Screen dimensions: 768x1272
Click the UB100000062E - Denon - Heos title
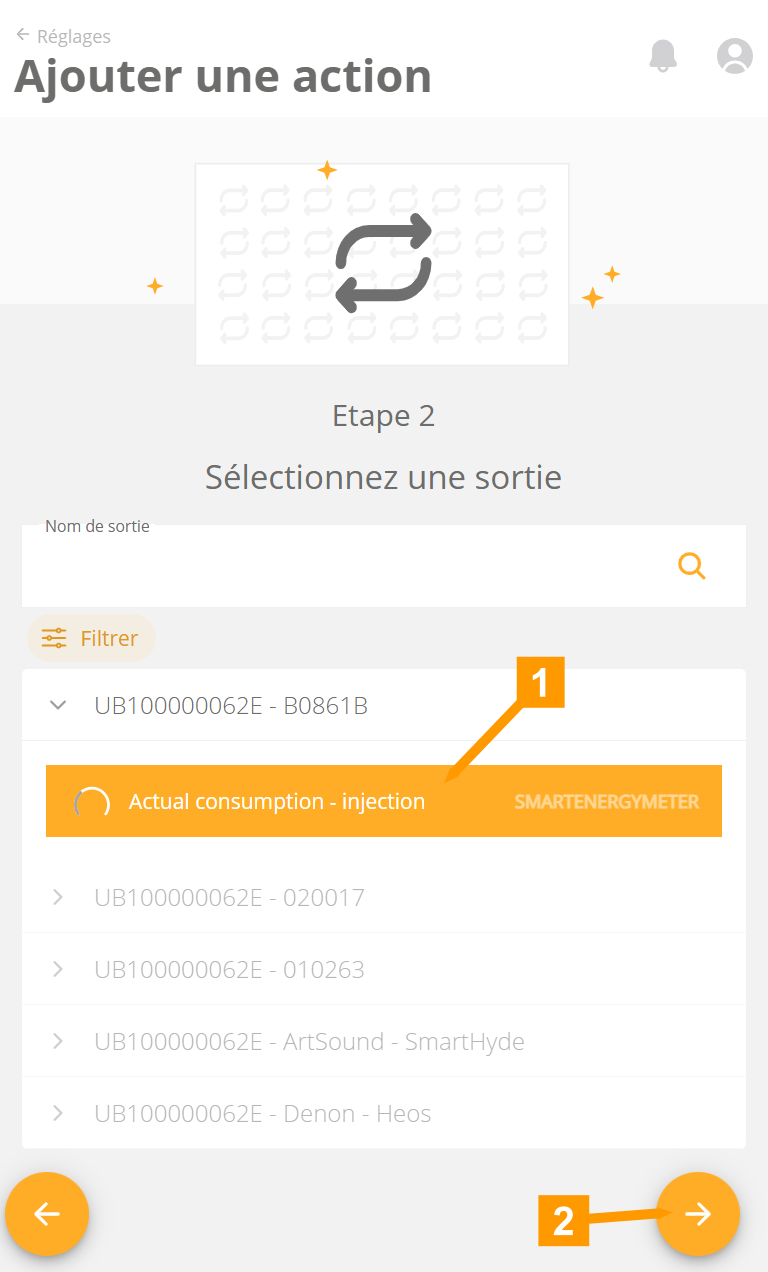[263, 1113]
